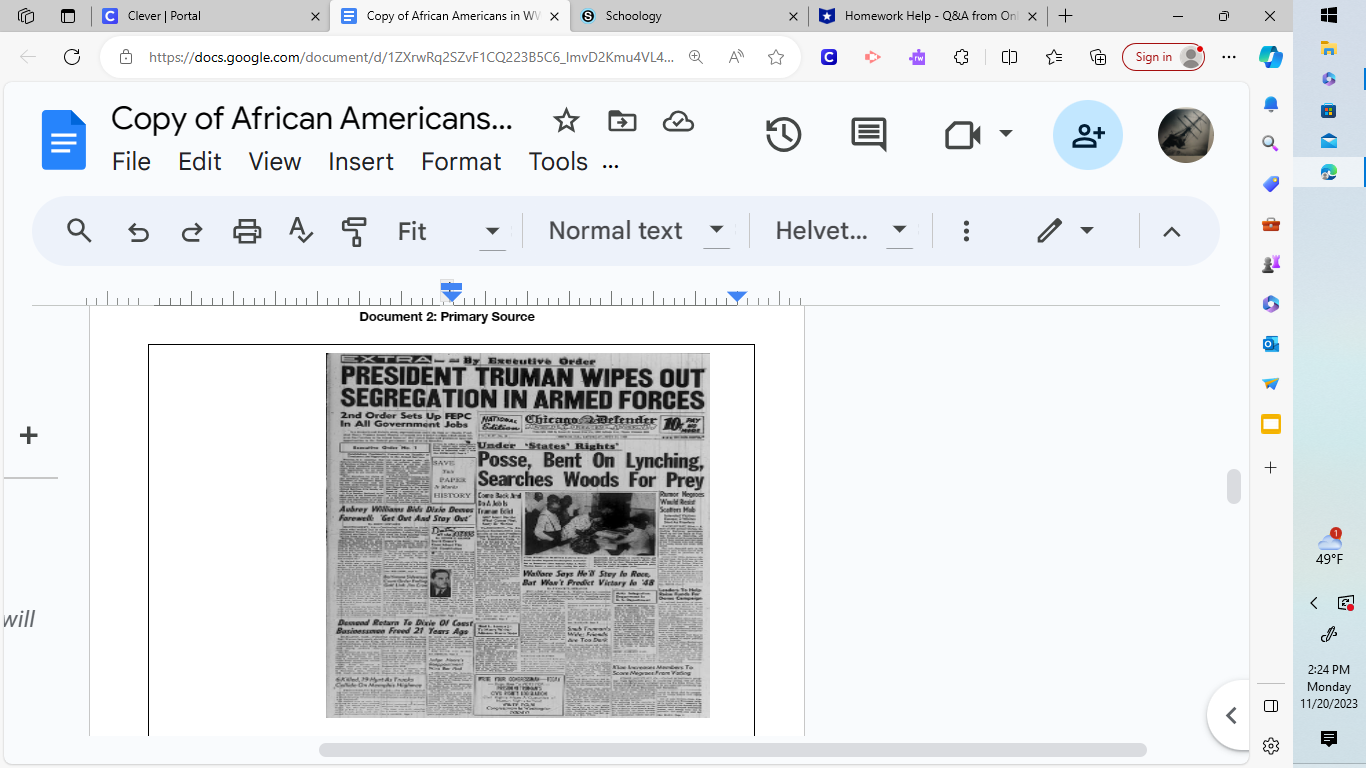
Task: Open the meeting camera dropdown arrow
Action: pos(1006,134)
